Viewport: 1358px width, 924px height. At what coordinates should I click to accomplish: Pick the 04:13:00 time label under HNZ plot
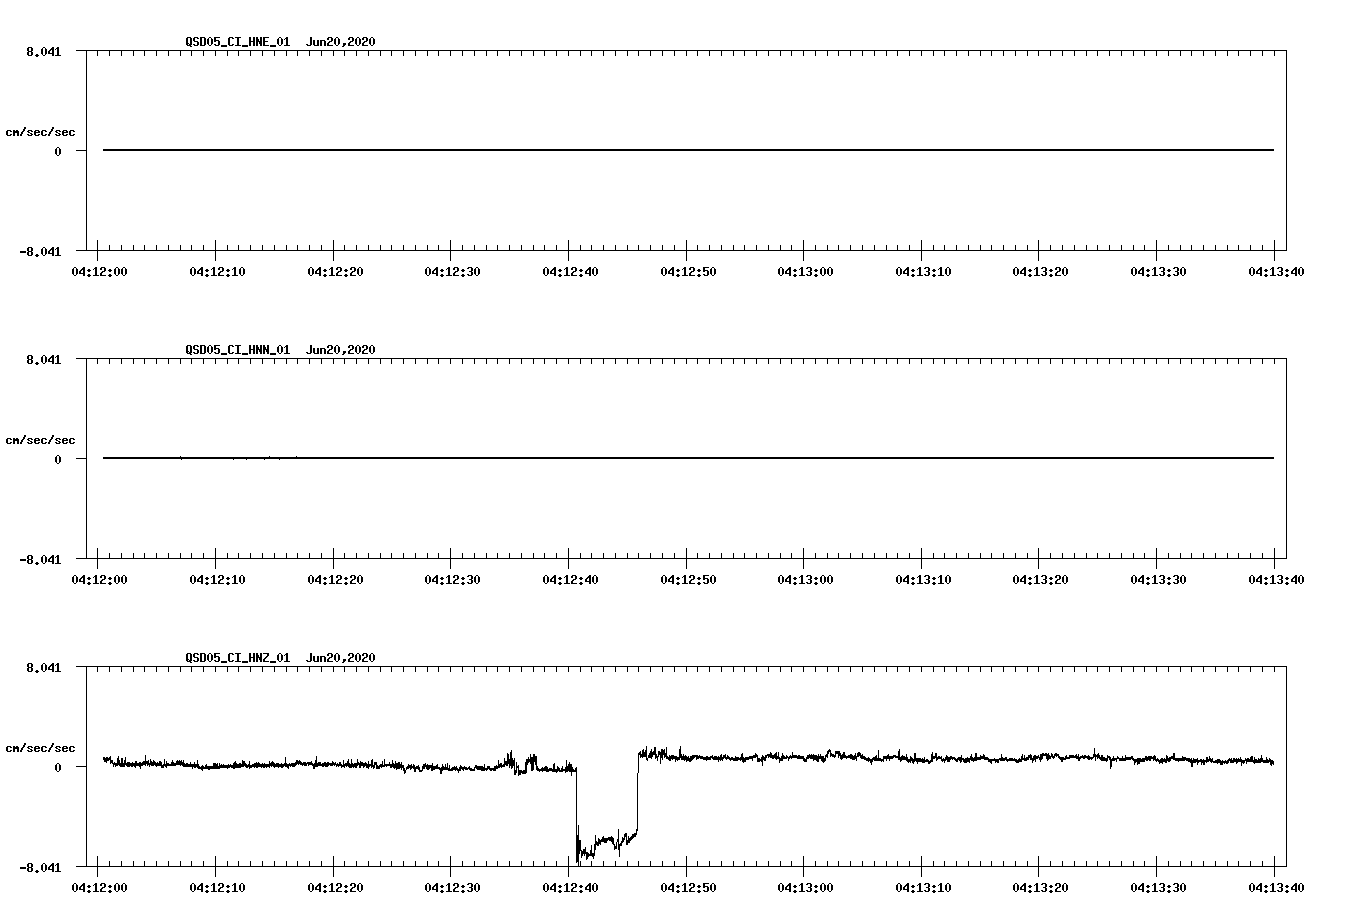804,887
